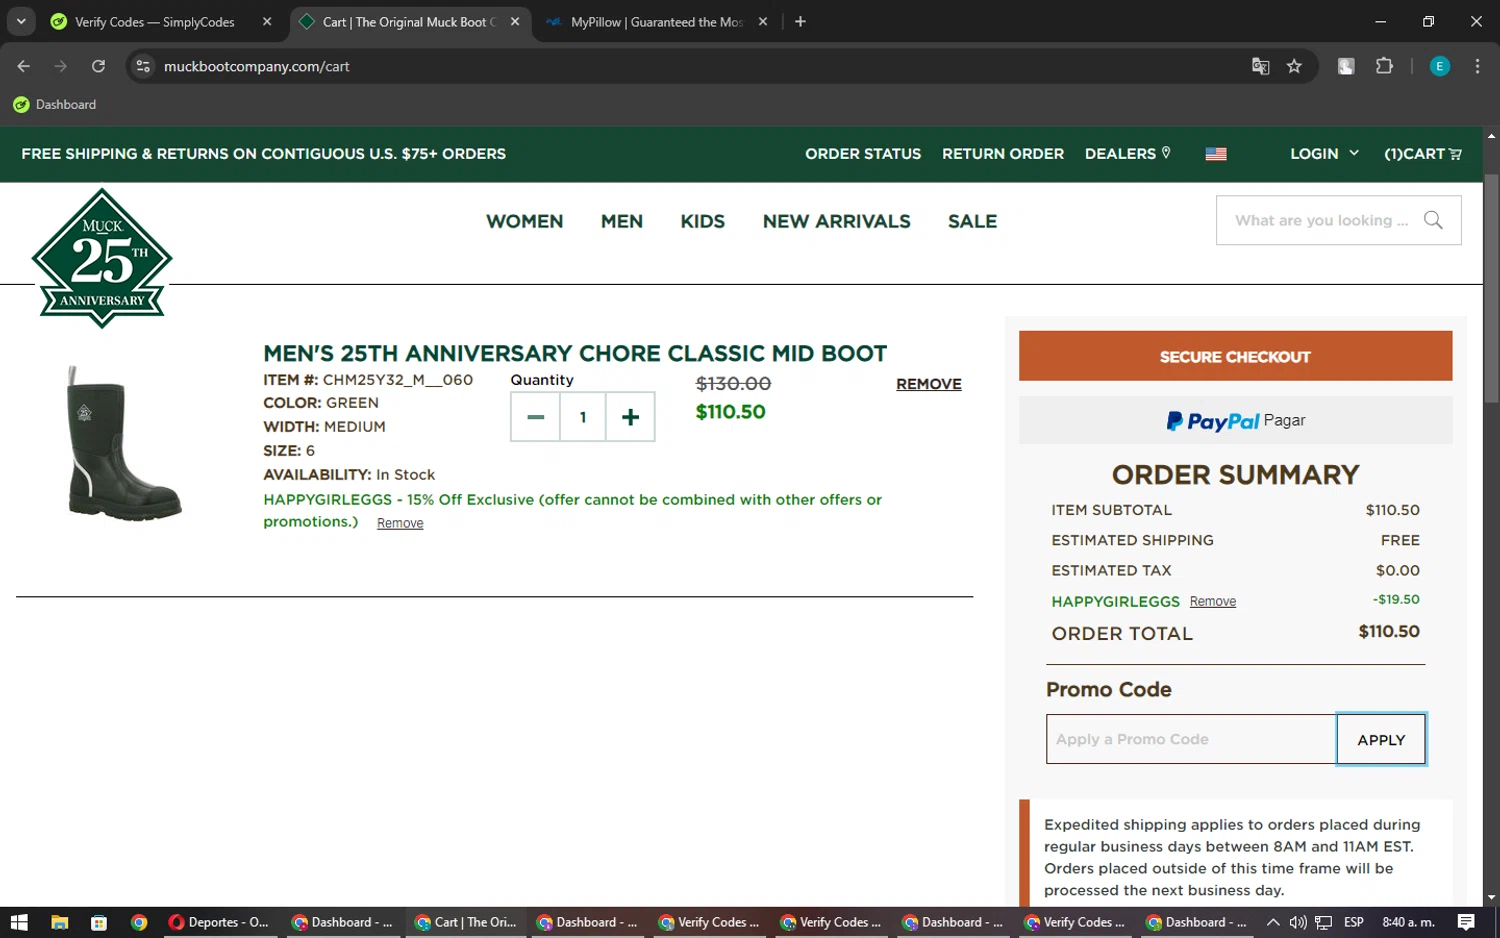
Task: Open the Windows Start menu
Action: click(19, 922)
